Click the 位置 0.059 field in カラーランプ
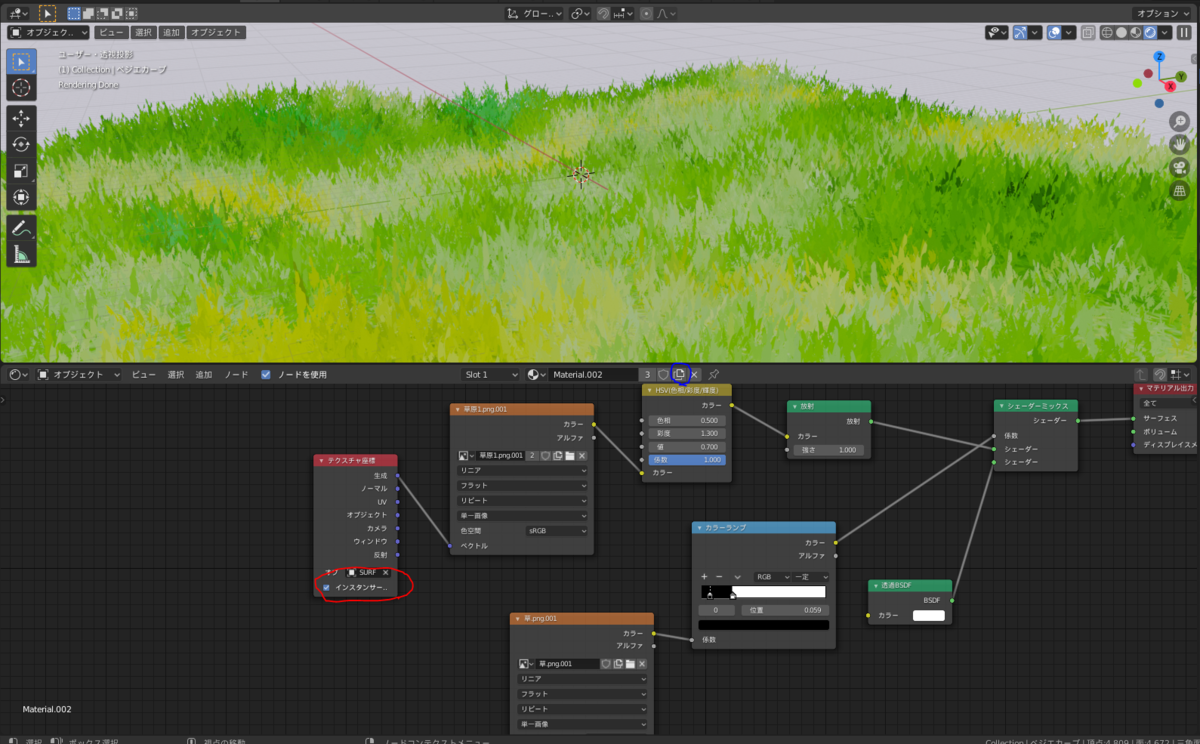Screen dimensions: 1200x744 point(785,609)
